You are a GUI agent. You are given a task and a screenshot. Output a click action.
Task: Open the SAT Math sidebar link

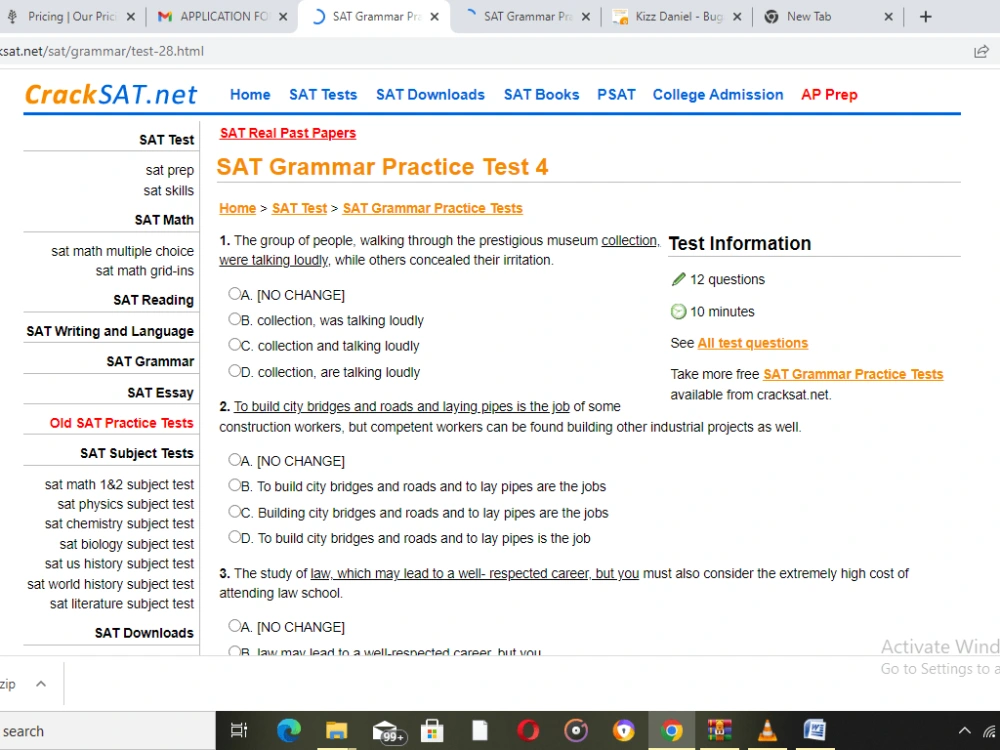coord(164,220)
